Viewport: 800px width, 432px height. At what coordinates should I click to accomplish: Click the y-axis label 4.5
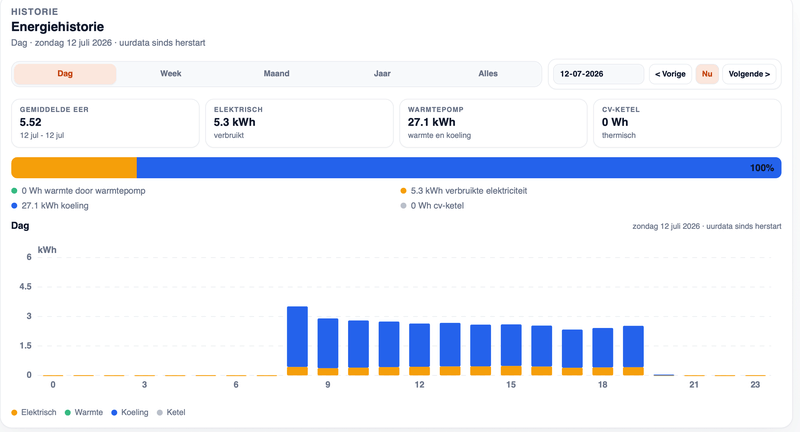point(25,287)
